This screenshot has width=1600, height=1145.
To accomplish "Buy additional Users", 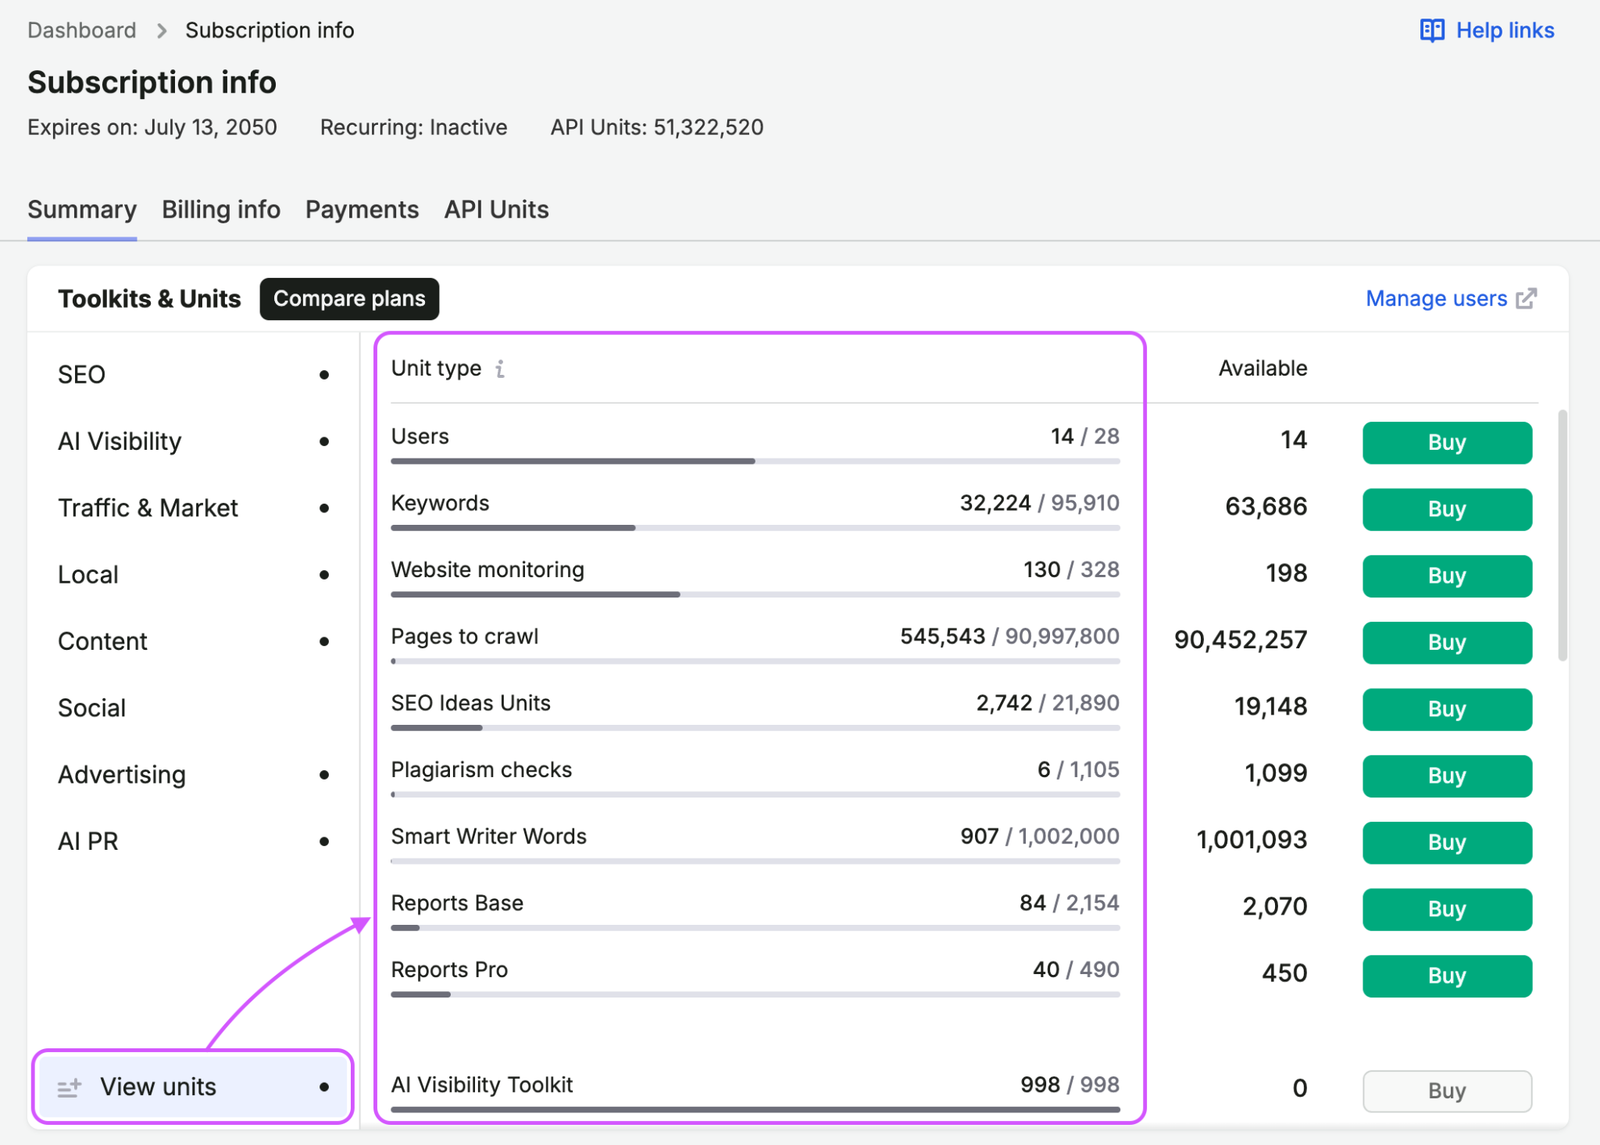I will pyautogui.click(x=1447, y=442).
